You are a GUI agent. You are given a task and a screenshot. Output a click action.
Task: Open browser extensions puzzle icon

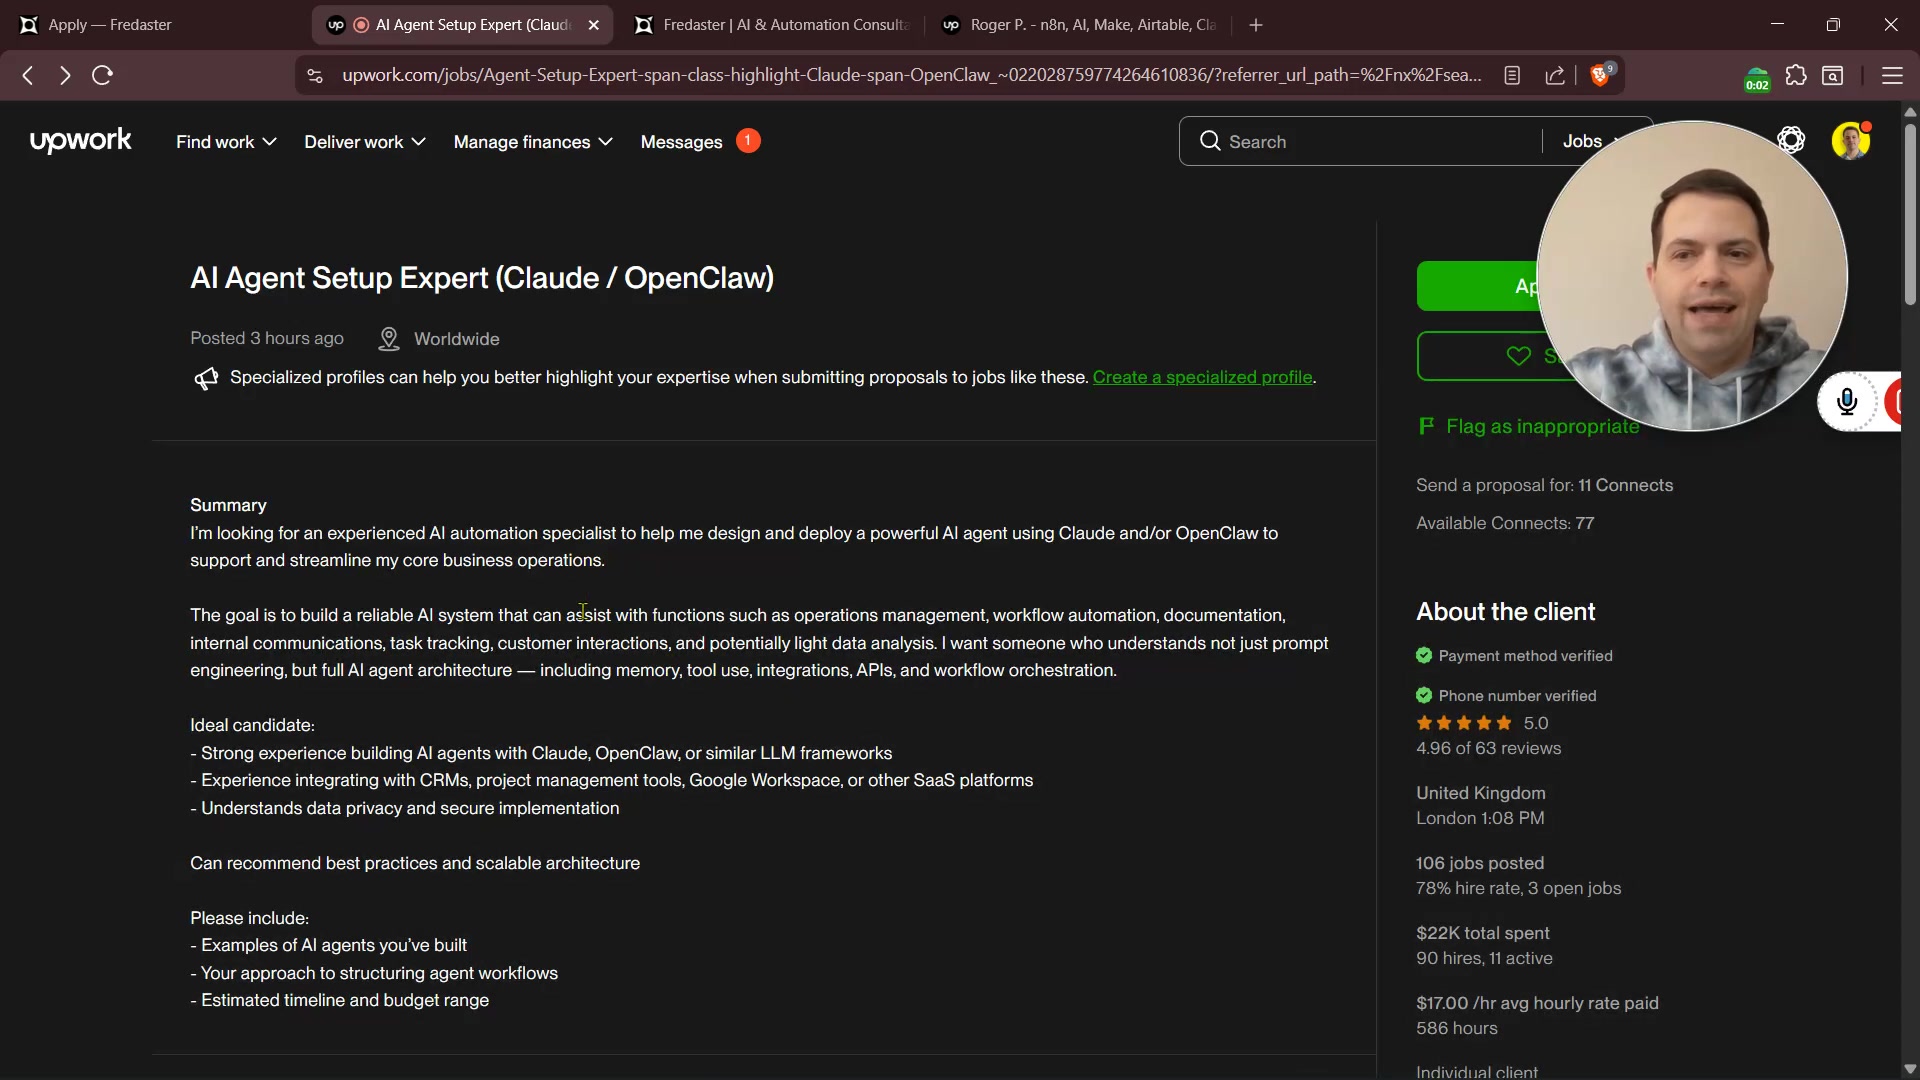[1796, 76]
